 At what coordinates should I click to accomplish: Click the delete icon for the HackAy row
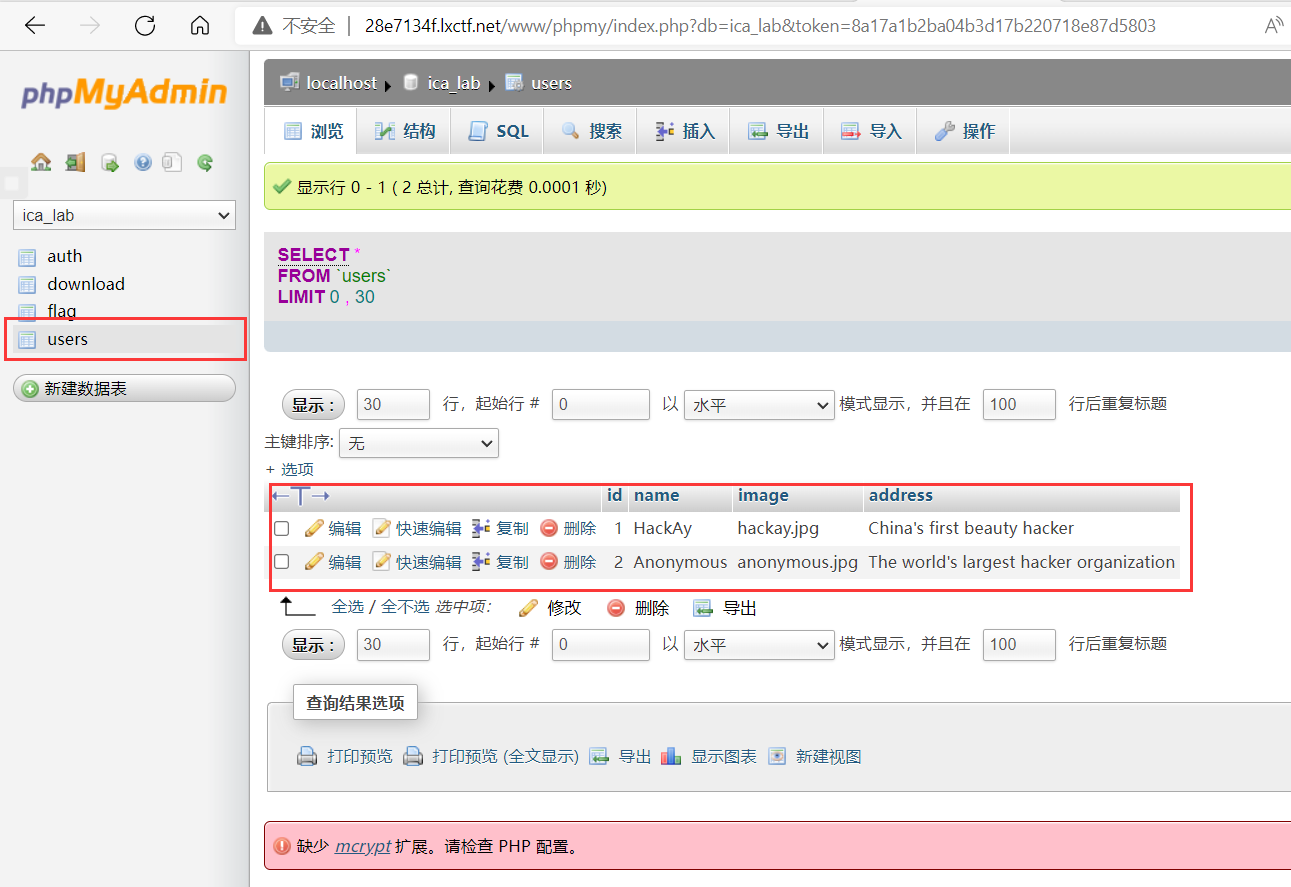549,528
